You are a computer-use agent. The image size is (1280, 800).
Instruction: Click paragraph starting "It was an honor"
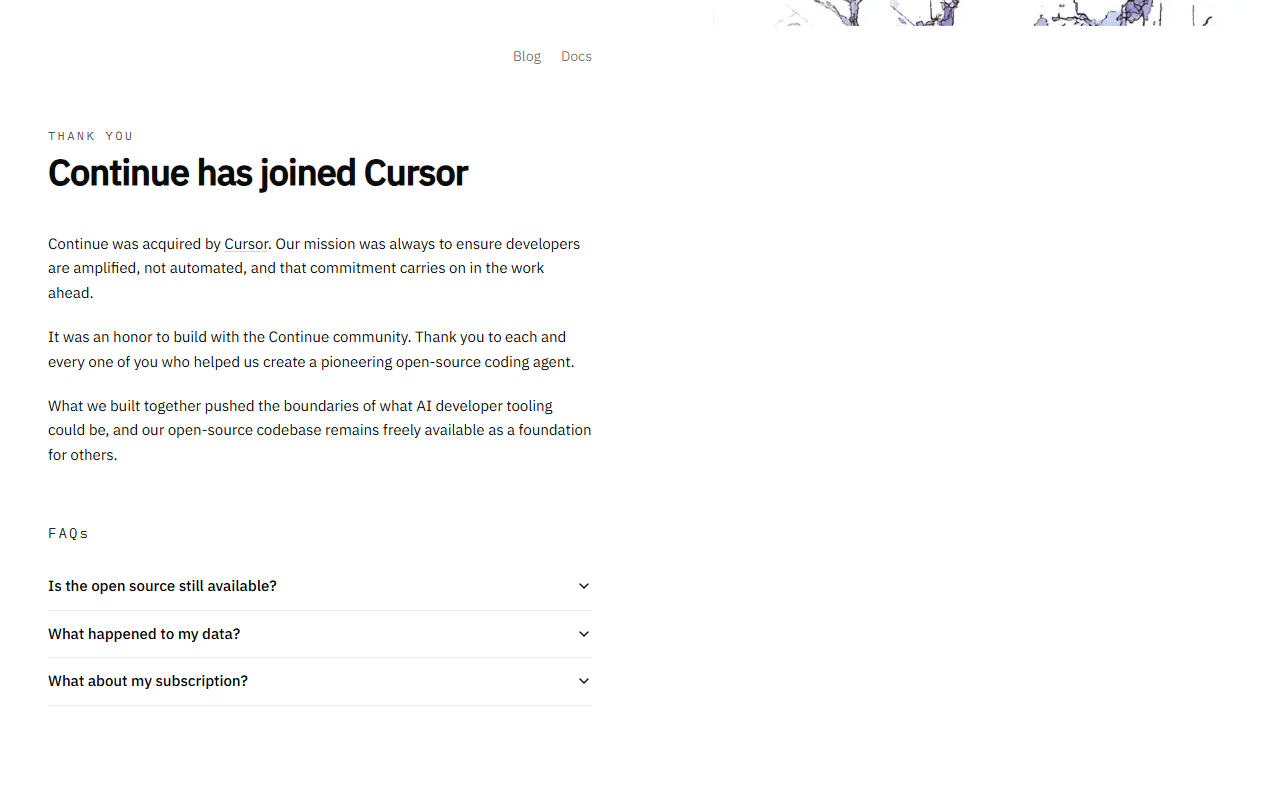coord(312,349)
